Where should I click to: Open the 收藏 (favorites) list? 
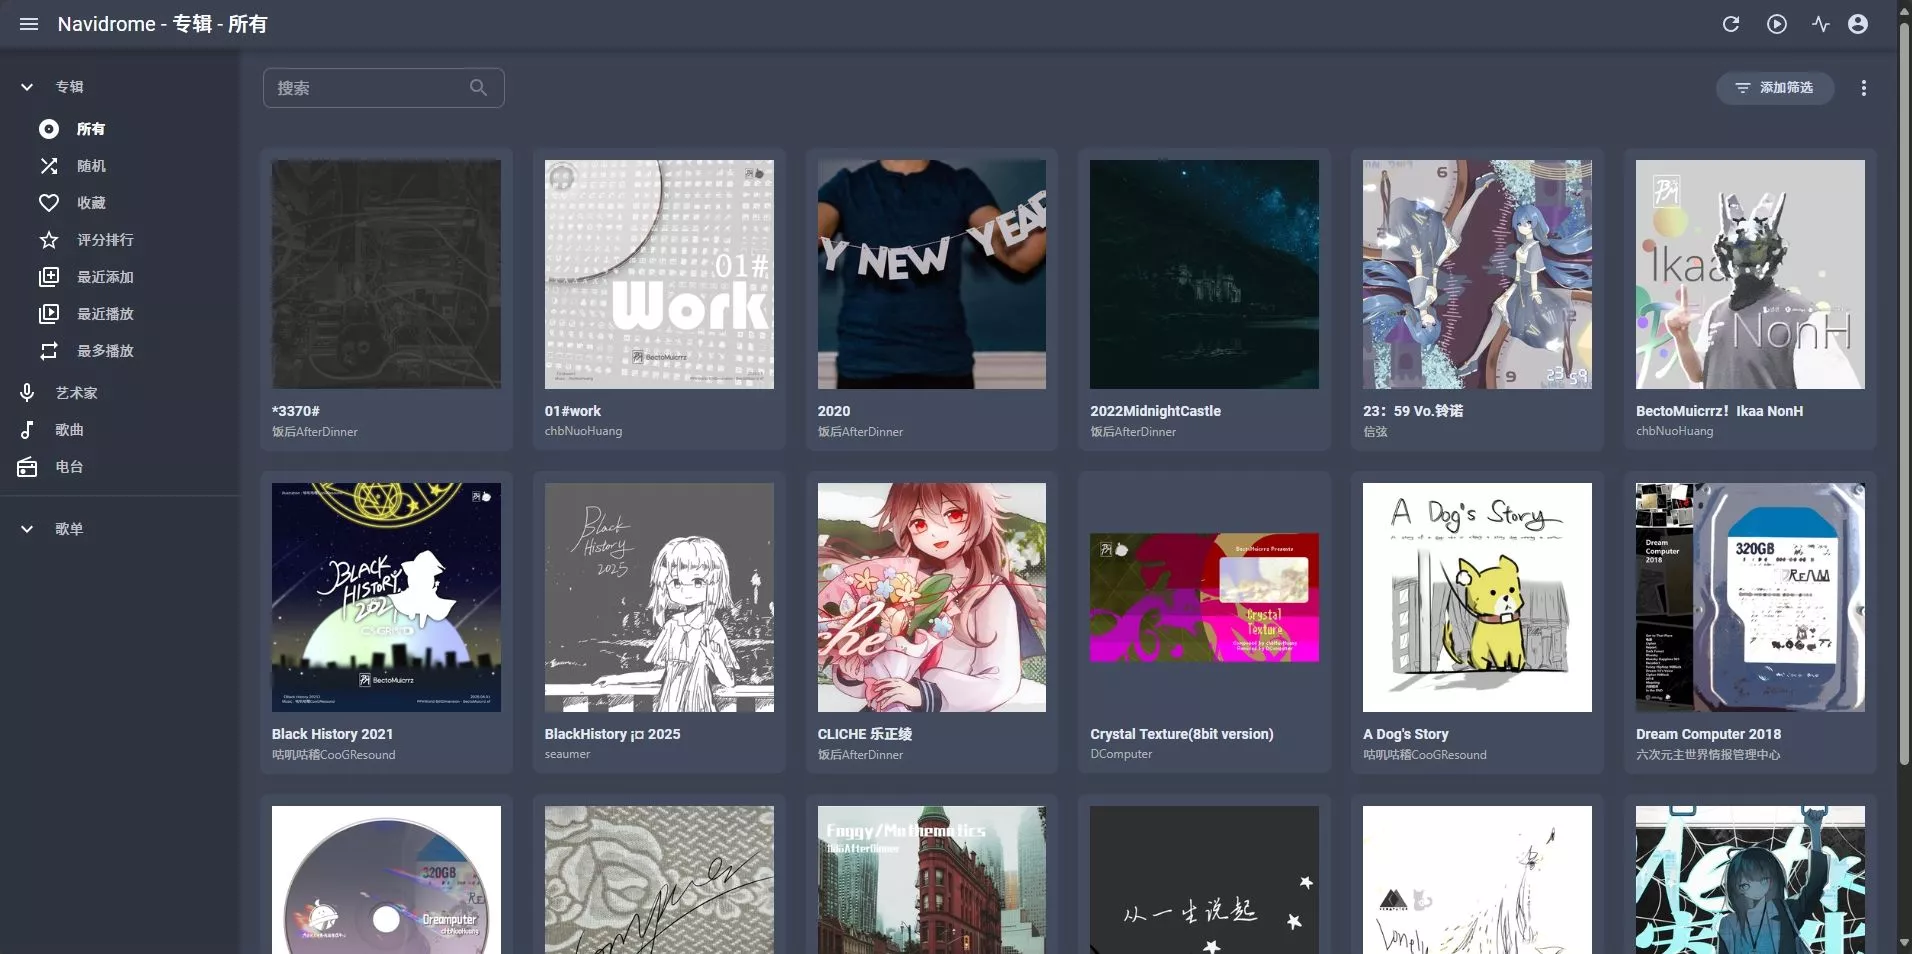pyautogui.click(x=90, y=202)
